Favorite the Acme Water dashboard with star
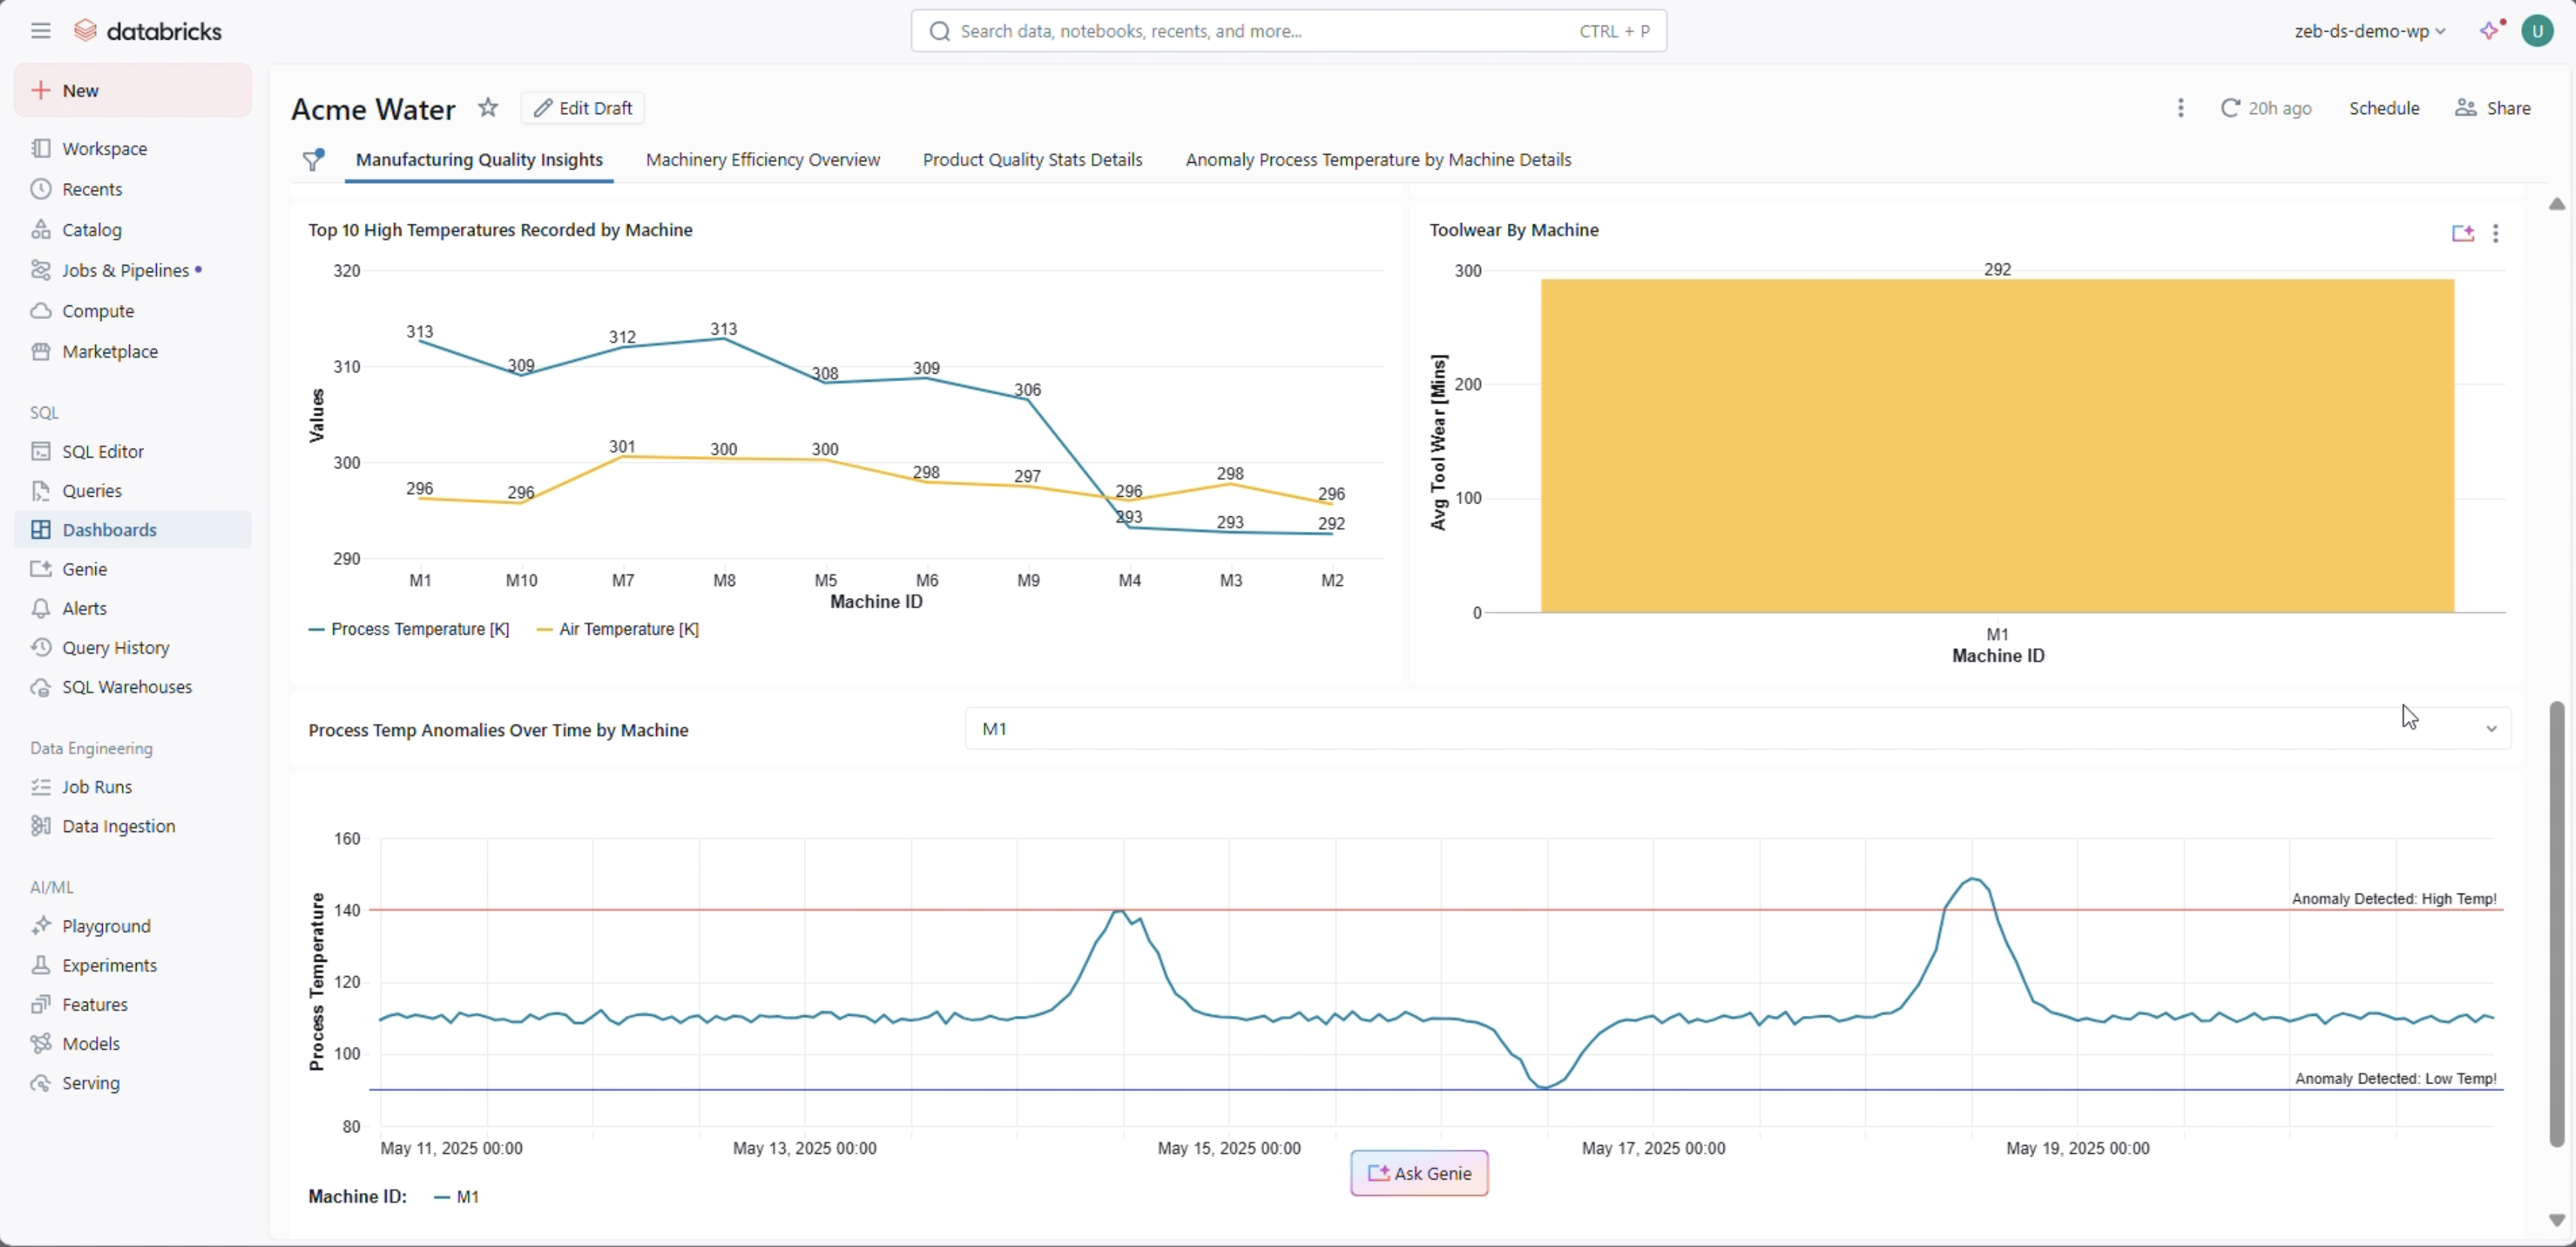The image size is (2576, 1247). tap(487, 108)
